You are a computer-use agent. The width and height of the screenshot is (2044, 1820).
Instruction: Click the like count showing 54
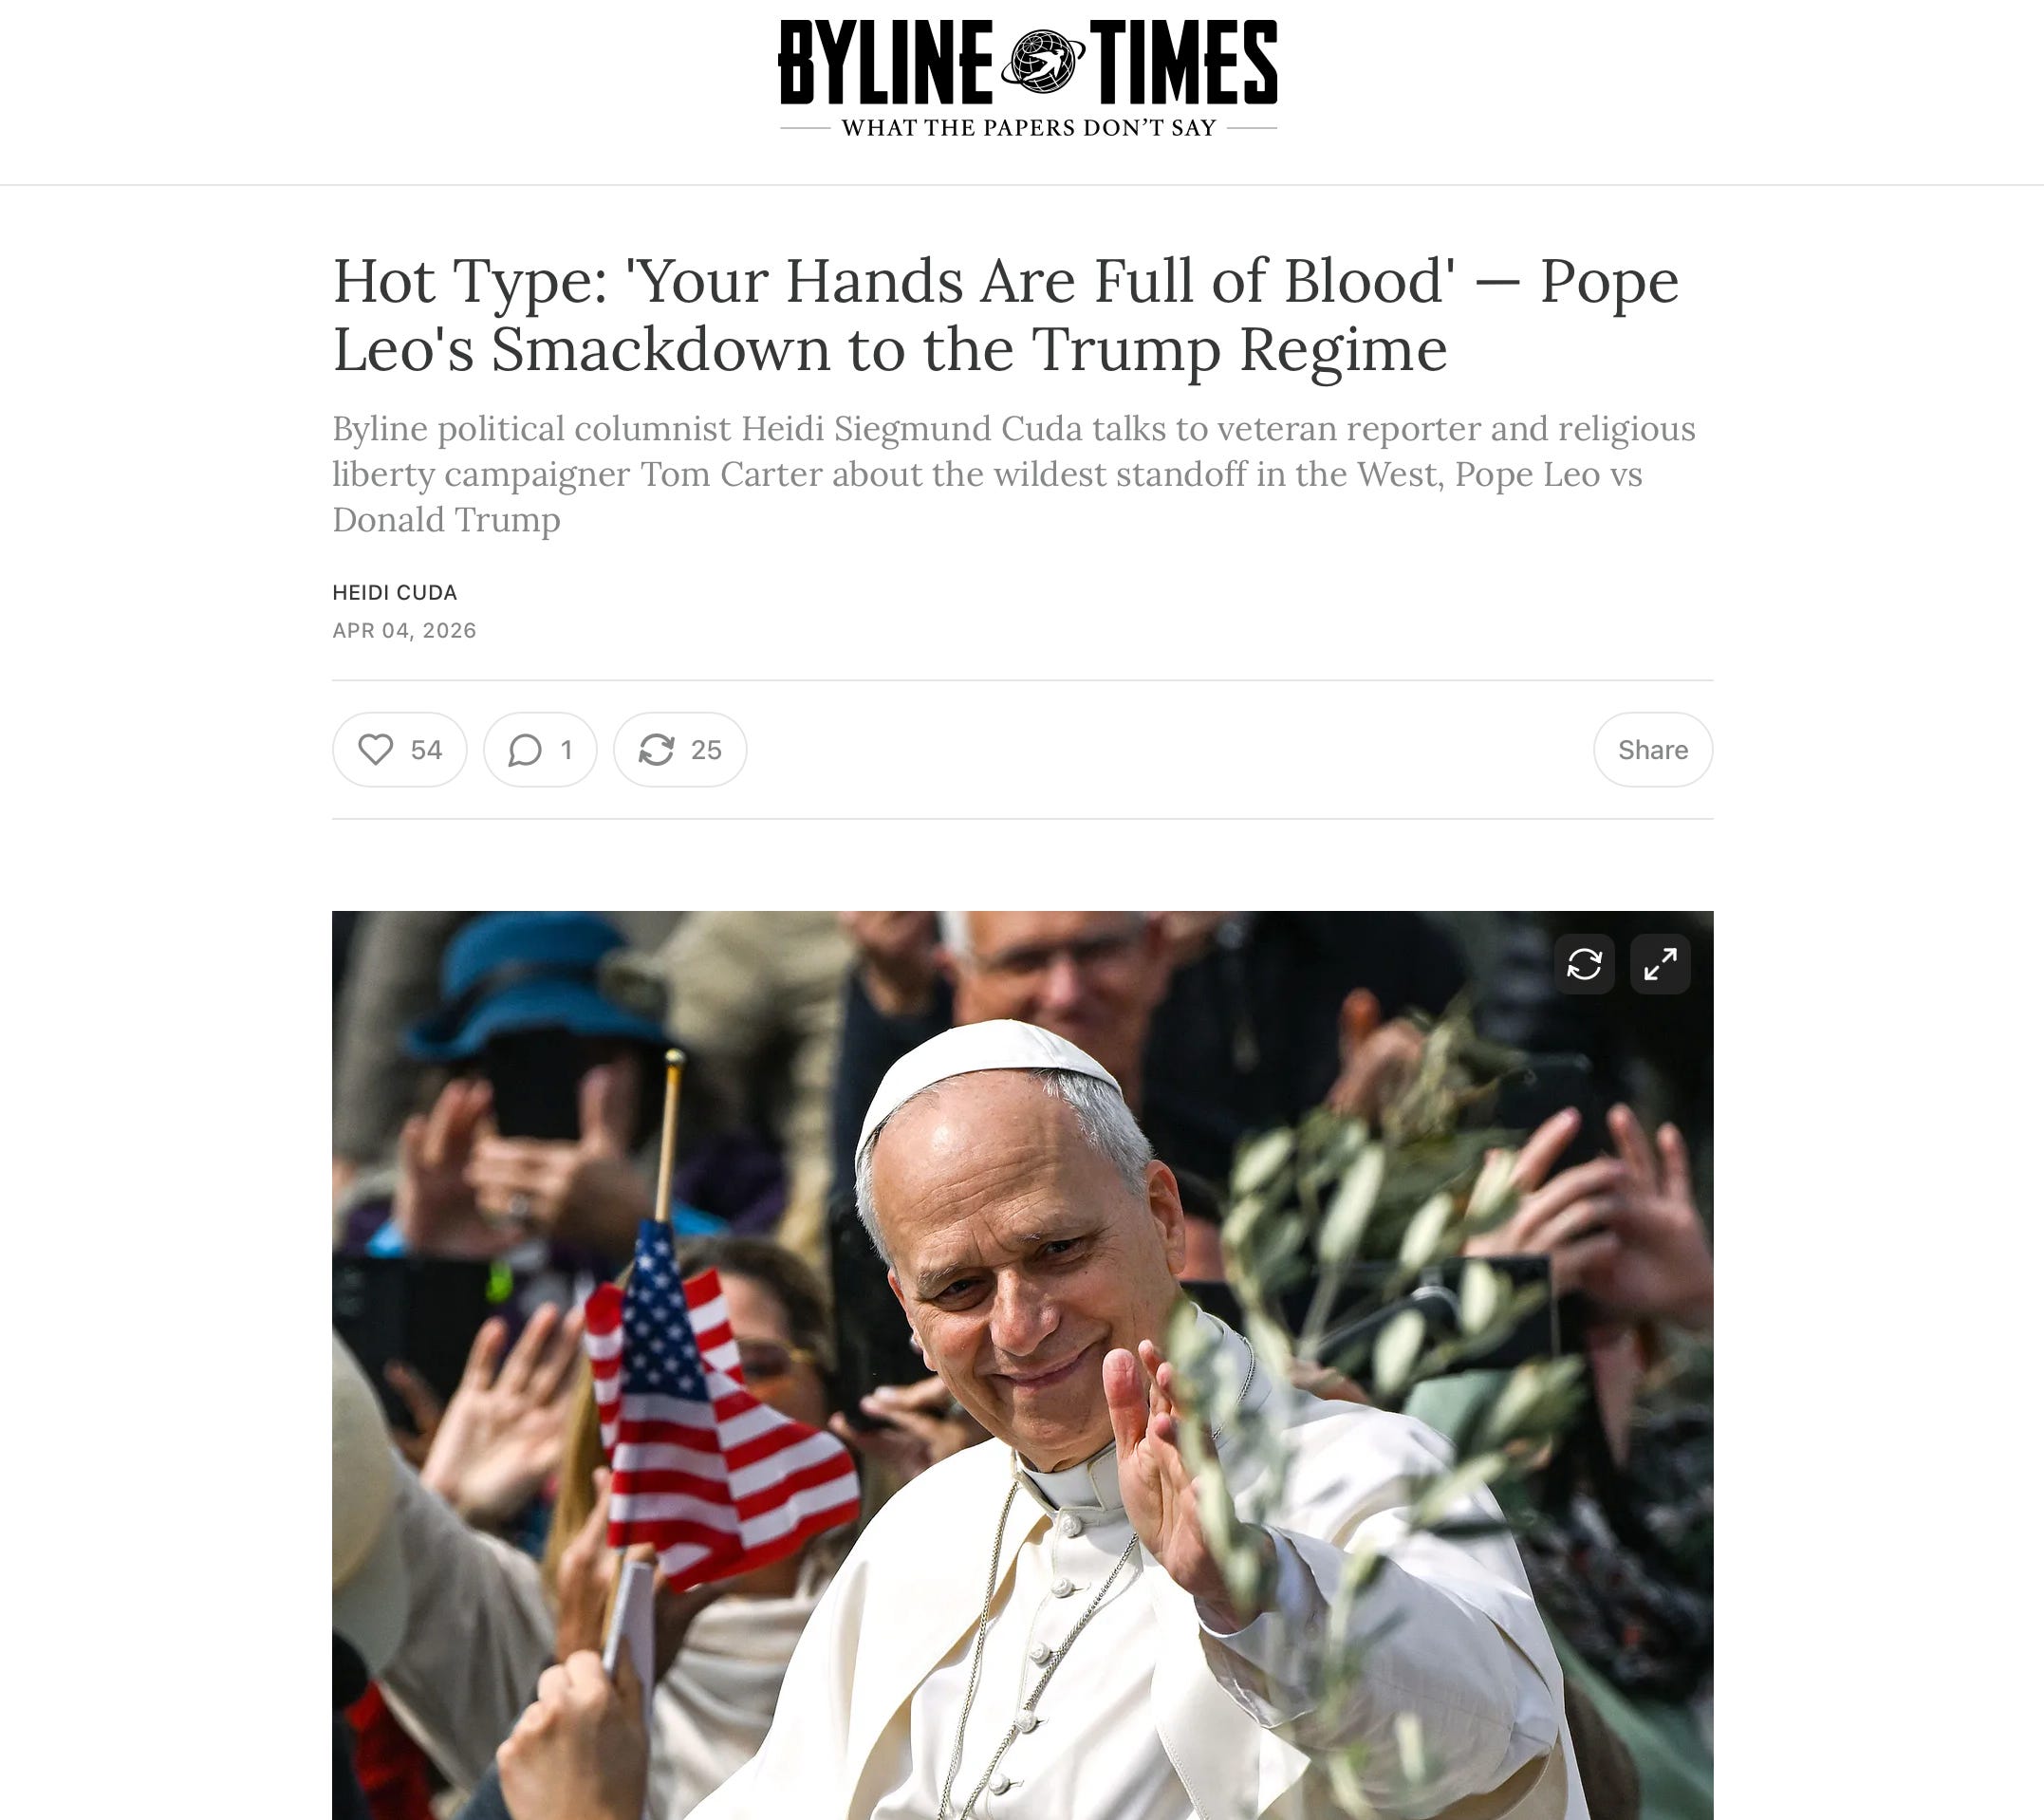pyautogui.click(x=426, y=749)
